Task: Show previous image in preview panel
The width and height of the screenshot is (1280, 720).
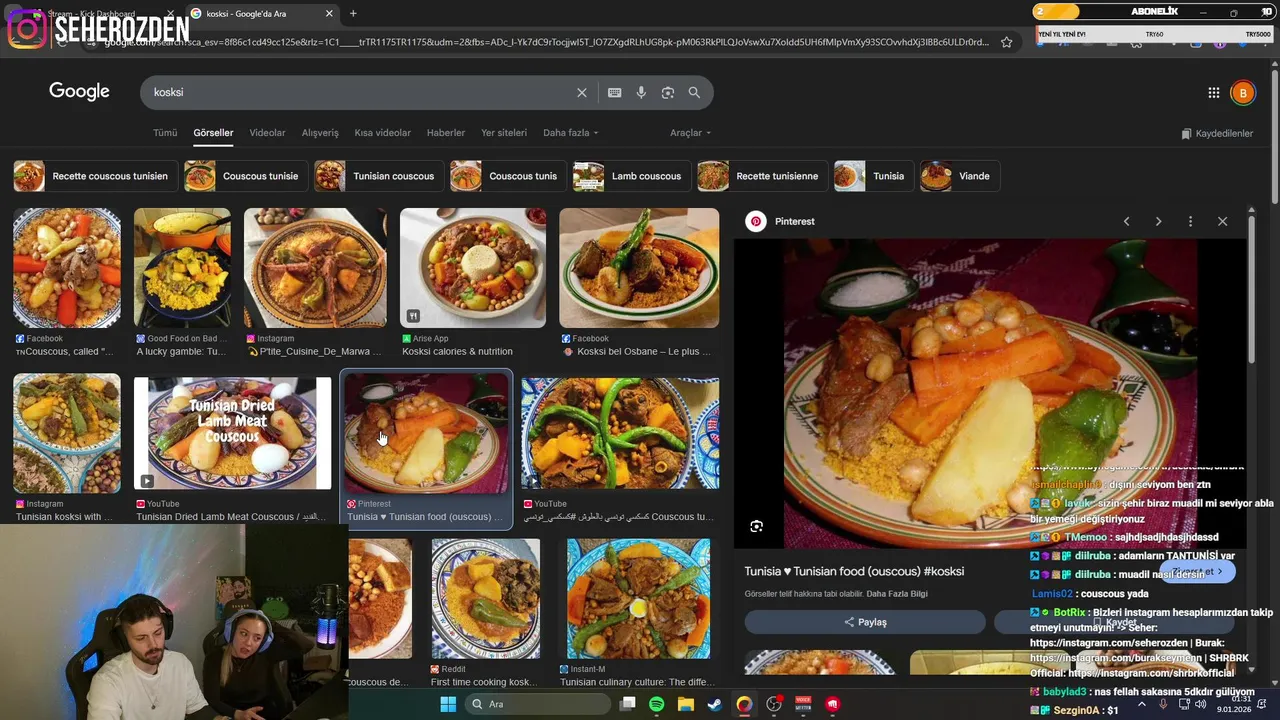Action: click(x=1126, y=221)
